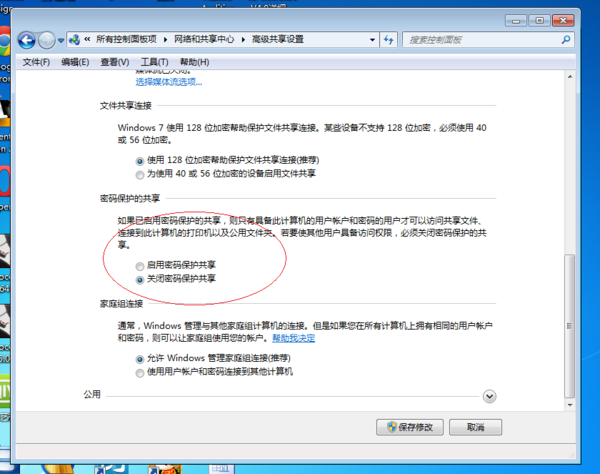Screen dimensions: 600x474
Task: Click the refresh icon next to the address bar
Action: point(388,39)
